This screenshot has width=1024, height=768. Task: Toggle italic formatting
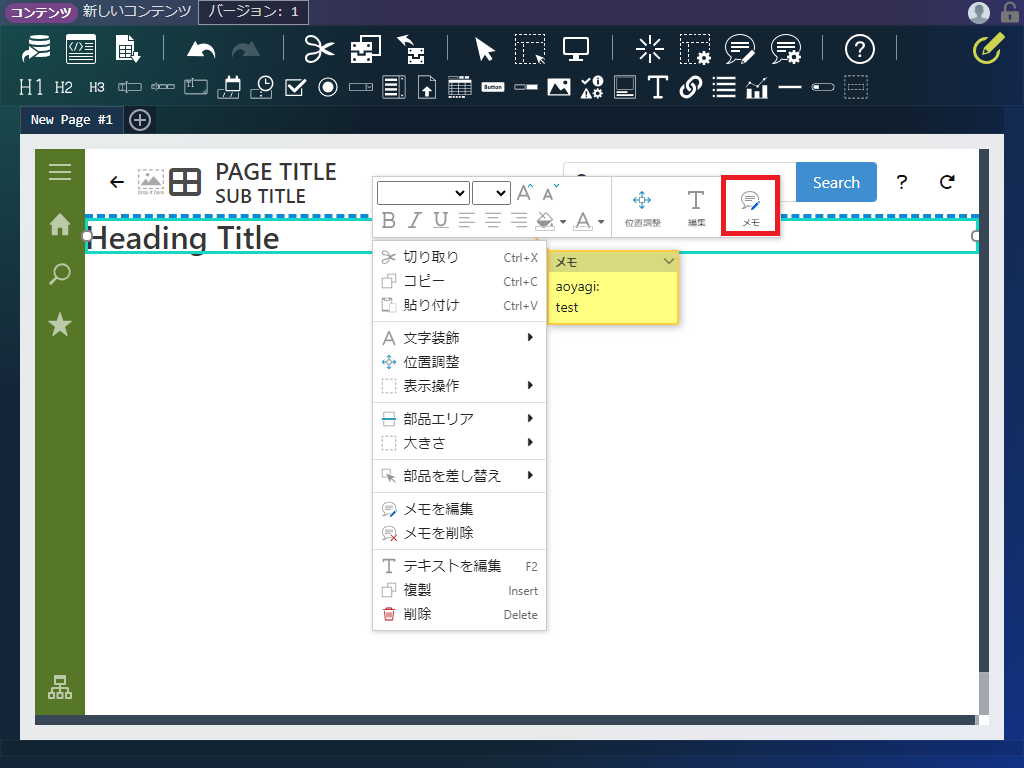click(415, 220)
